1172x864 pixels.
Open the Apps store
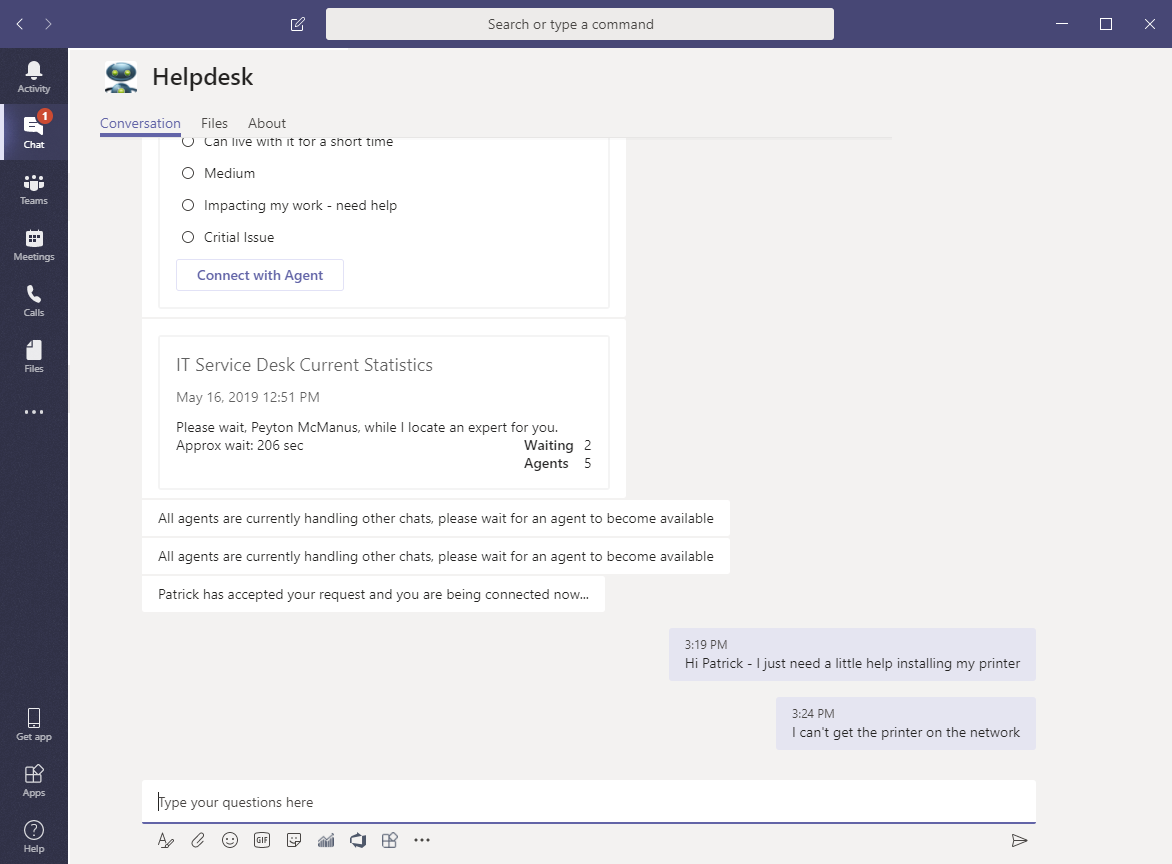[x=34, y=780]
